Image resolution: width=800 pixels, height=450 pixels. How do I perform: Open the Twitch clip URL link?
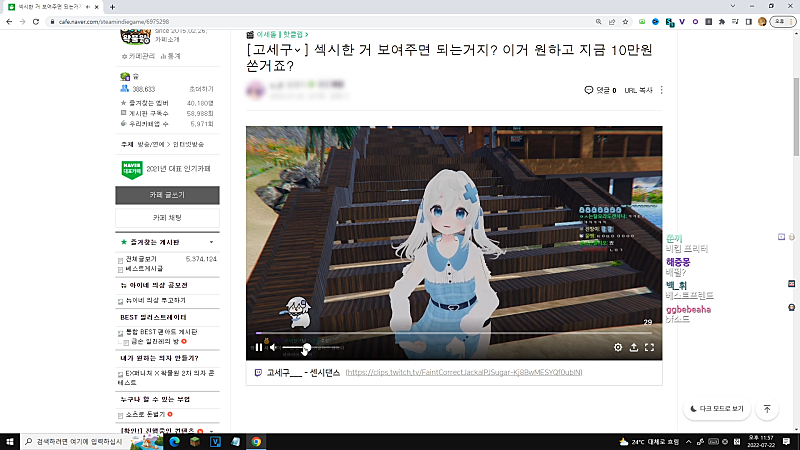coord(464,372)
